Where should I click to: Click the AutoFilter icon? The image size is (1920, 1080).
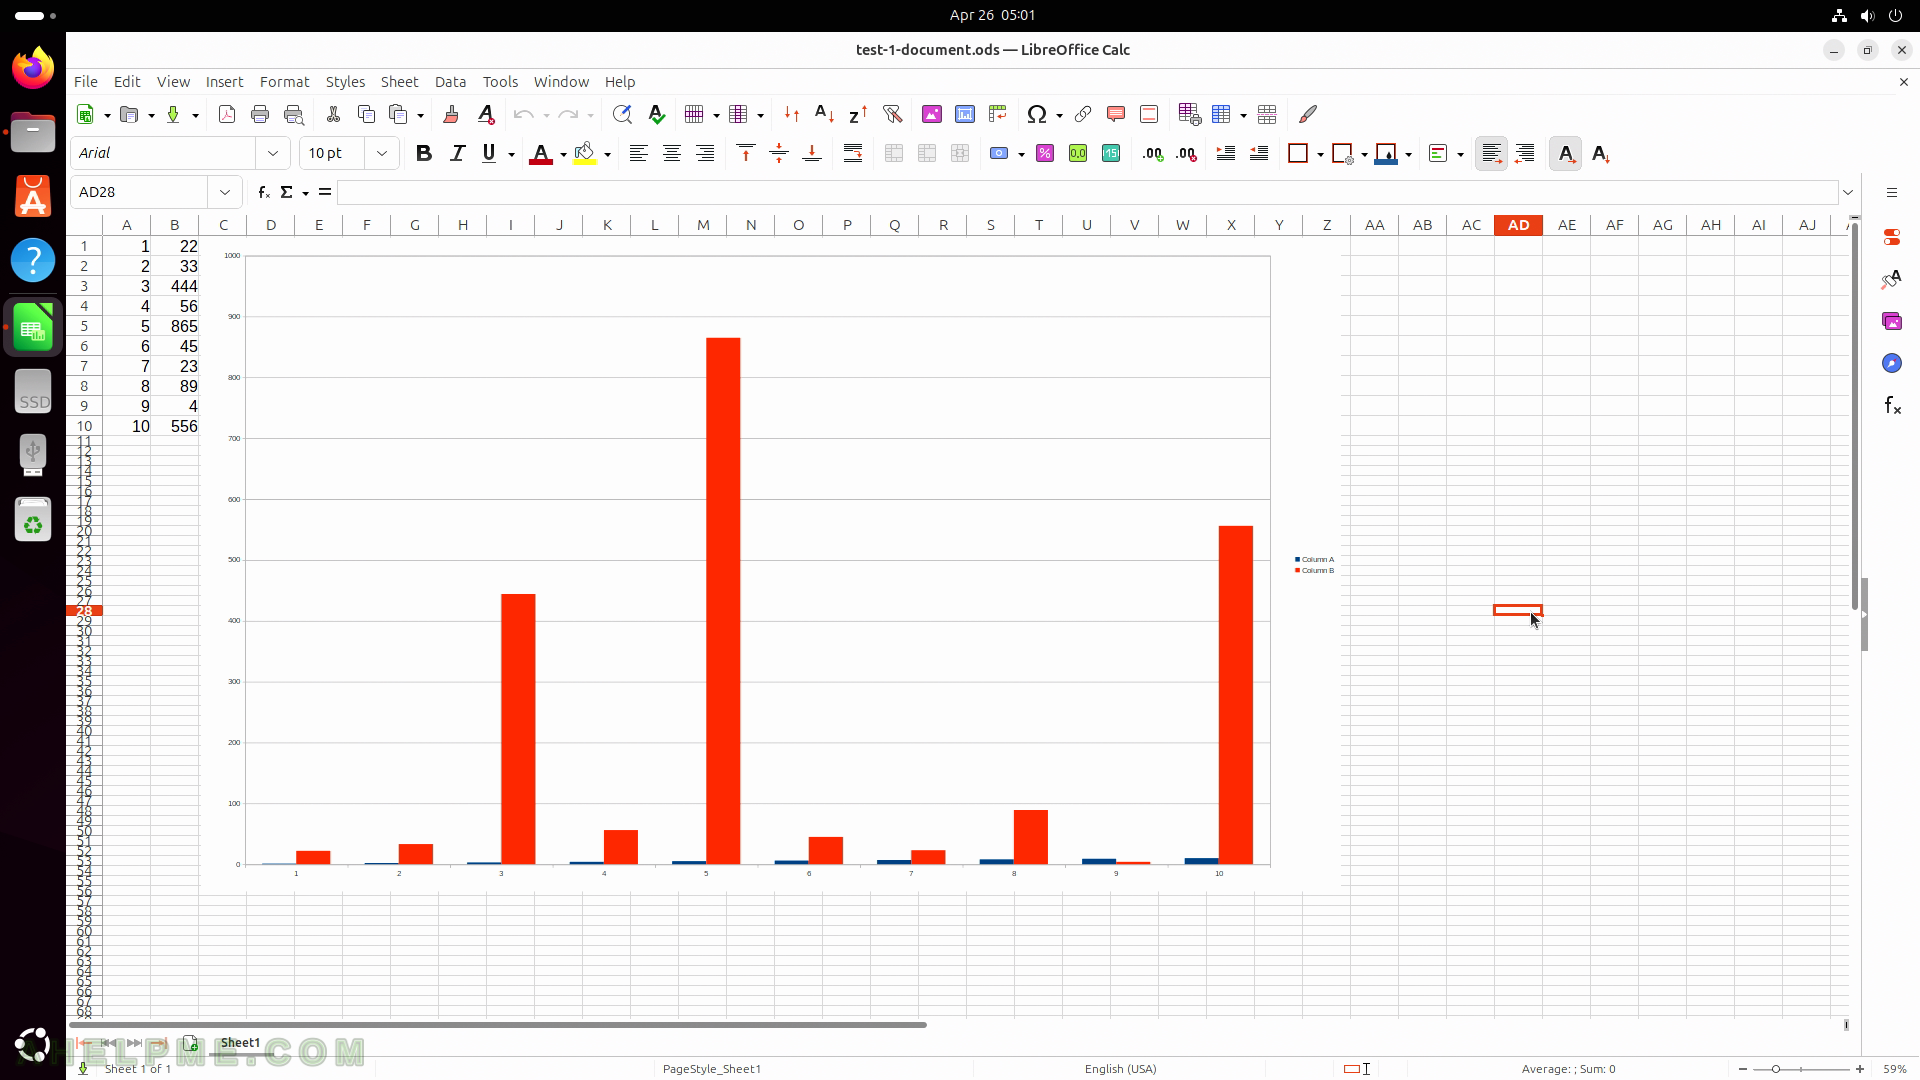892,114
